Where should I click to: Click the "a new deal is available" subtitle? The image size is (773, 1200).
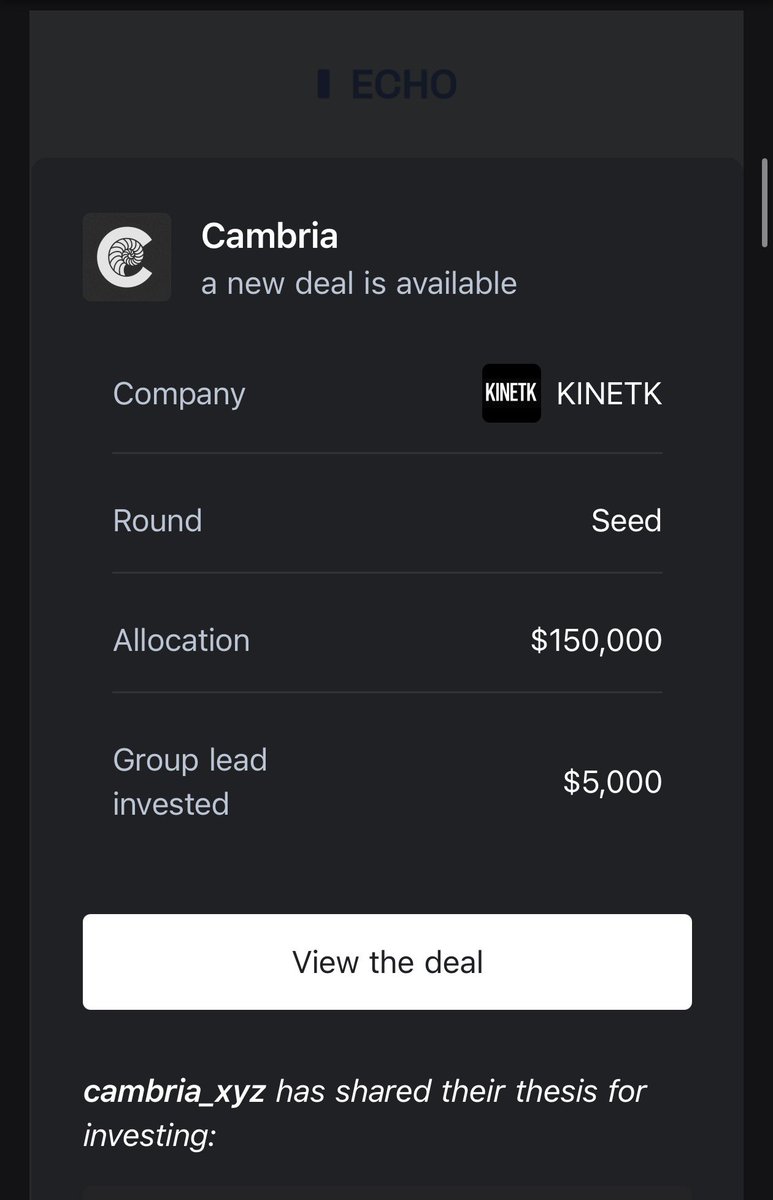[359, 283]
